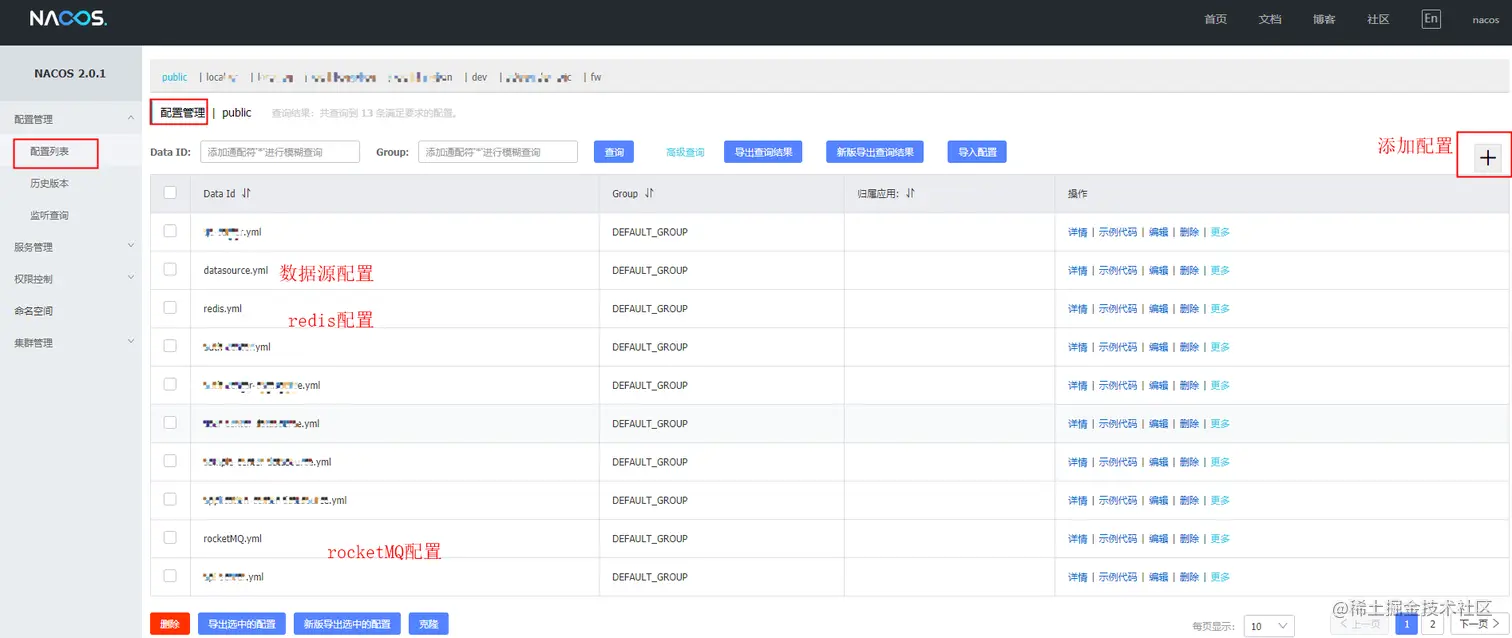This screenshot has width=1512, height=638.
Task: Tick the checkbox for datasource.yml
Action: [170, 270]
